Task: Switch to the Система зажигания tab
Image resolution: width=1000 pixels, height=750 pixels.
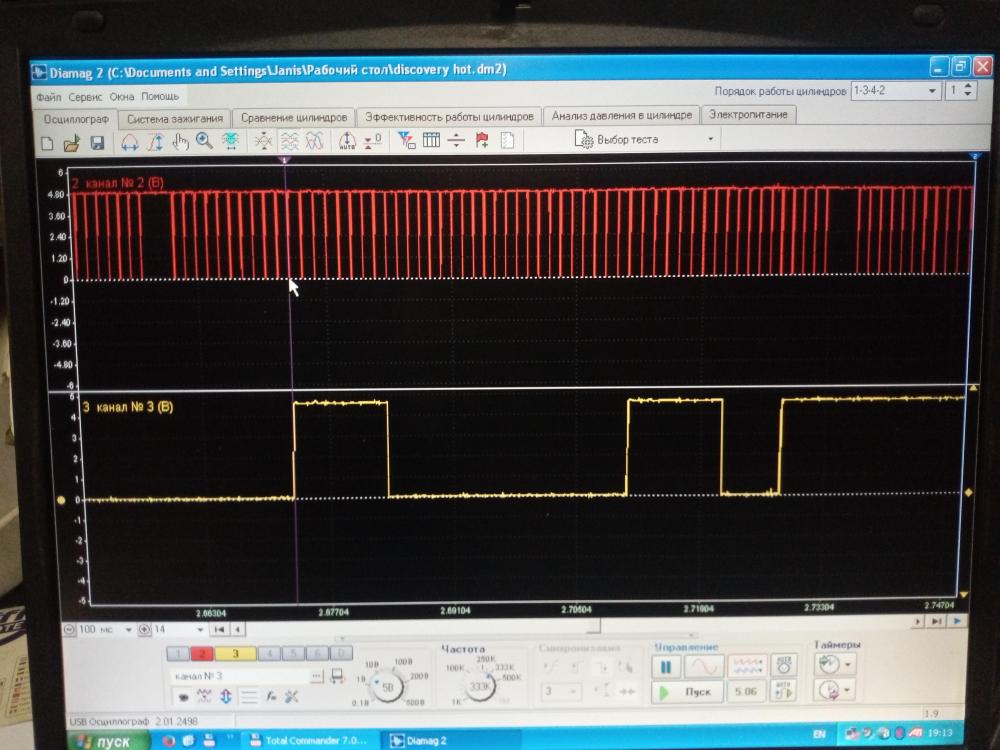Action: point(175,119)
